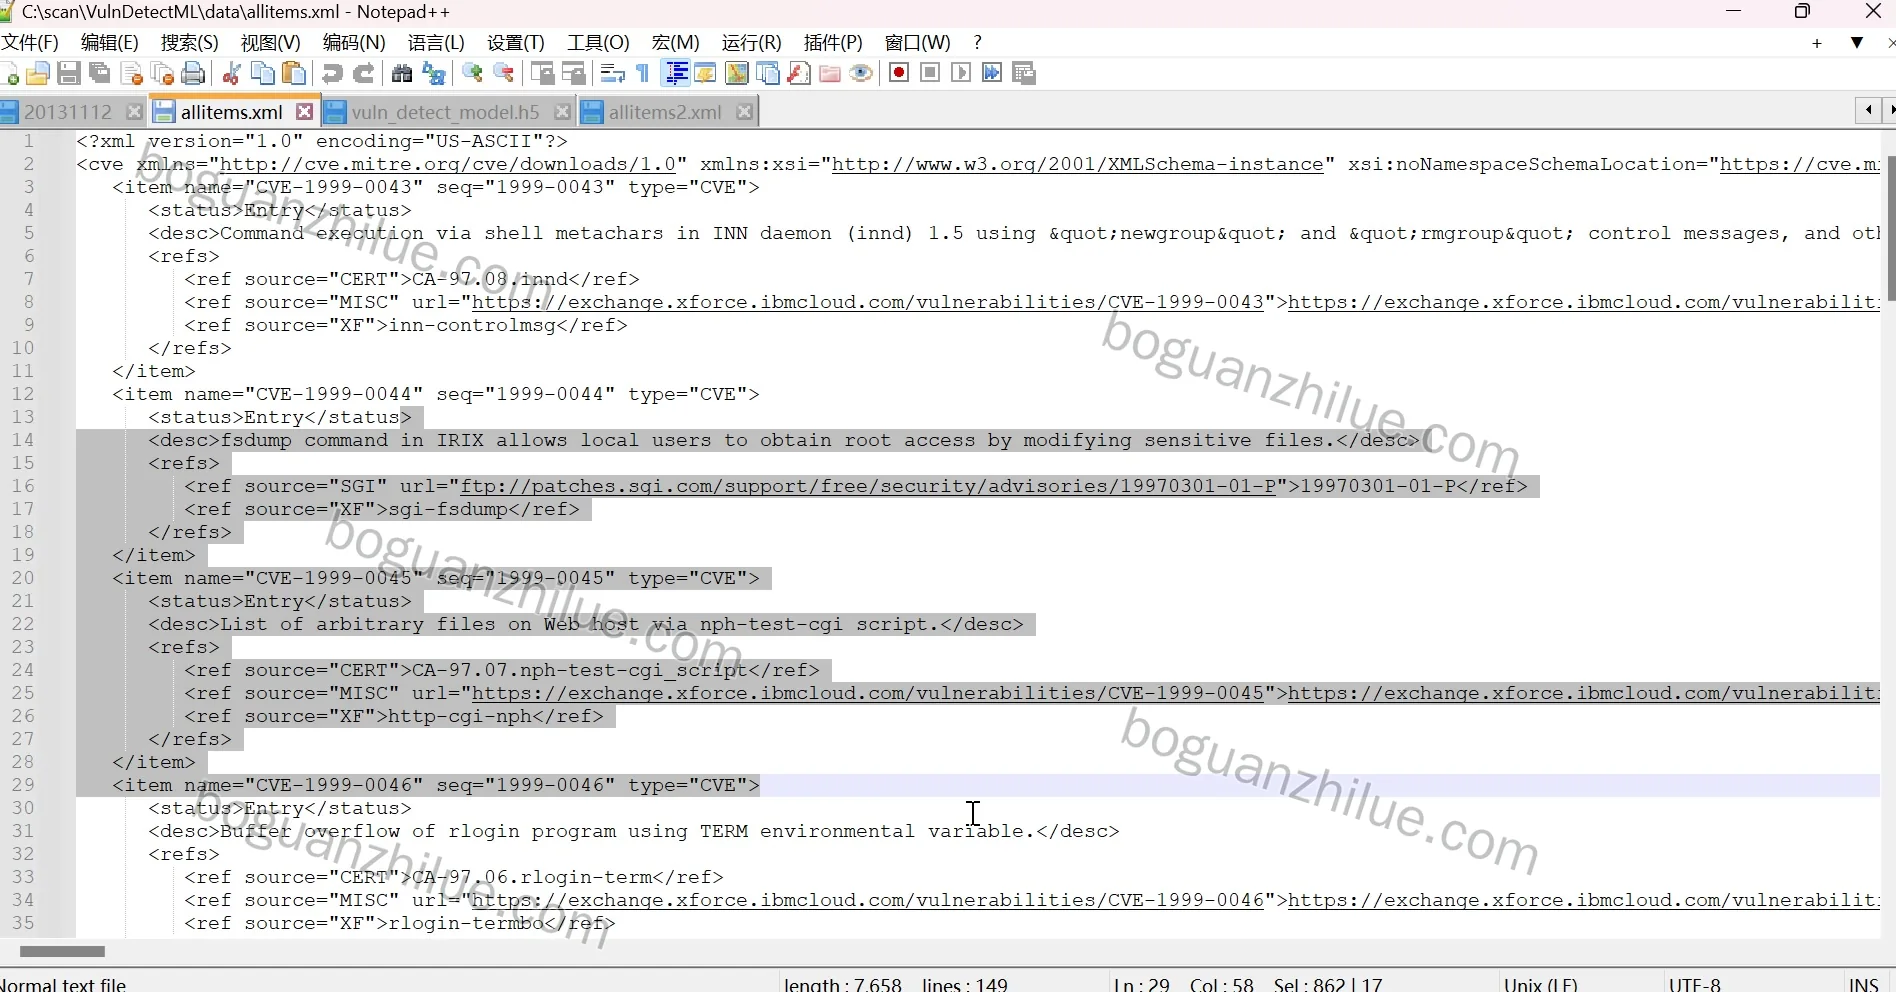Image resolution: width=1896 pixels, height=992 pixels.
Task: Click the Zoom Out magnifier icon
Action: 504,73
